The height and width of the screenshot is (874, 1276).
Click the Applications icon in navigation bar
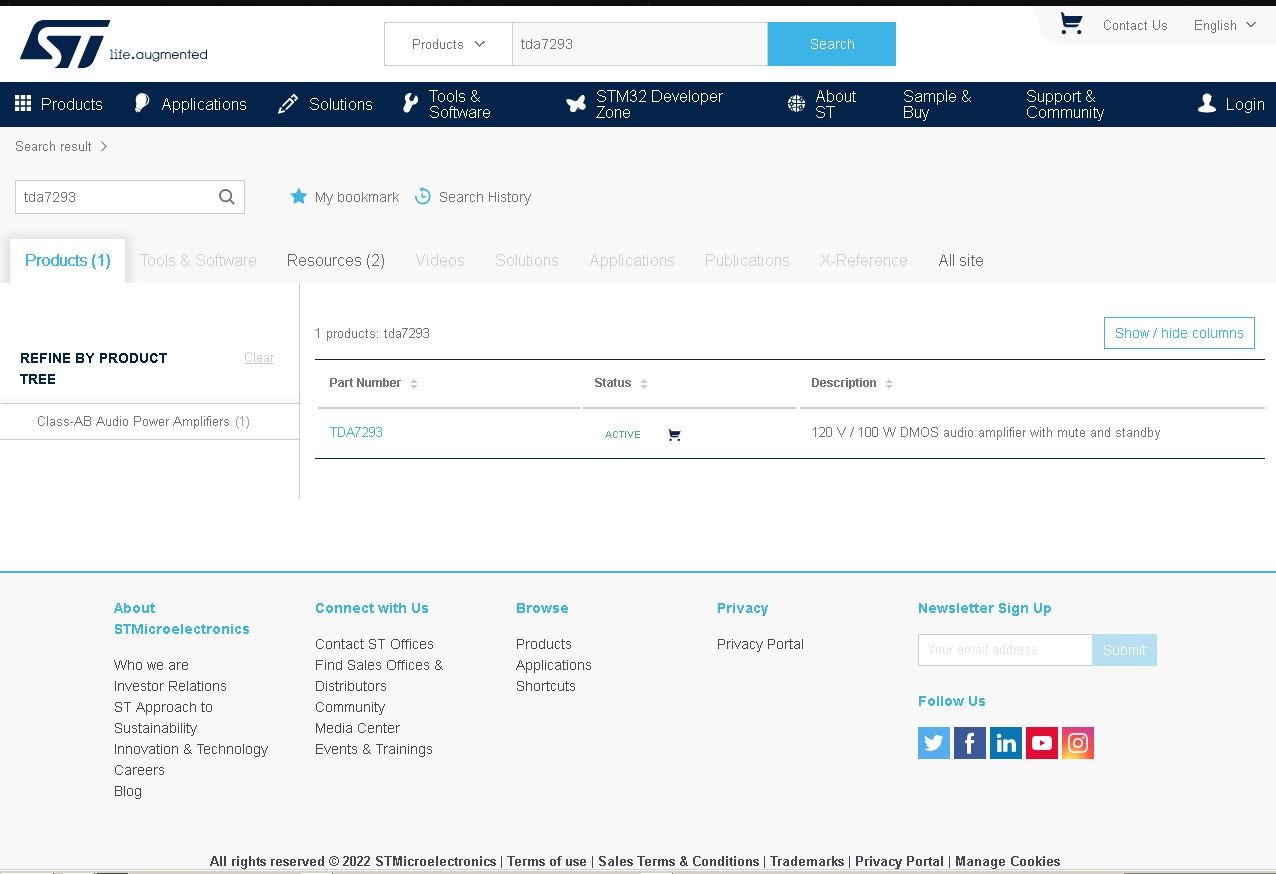[142, 103]
